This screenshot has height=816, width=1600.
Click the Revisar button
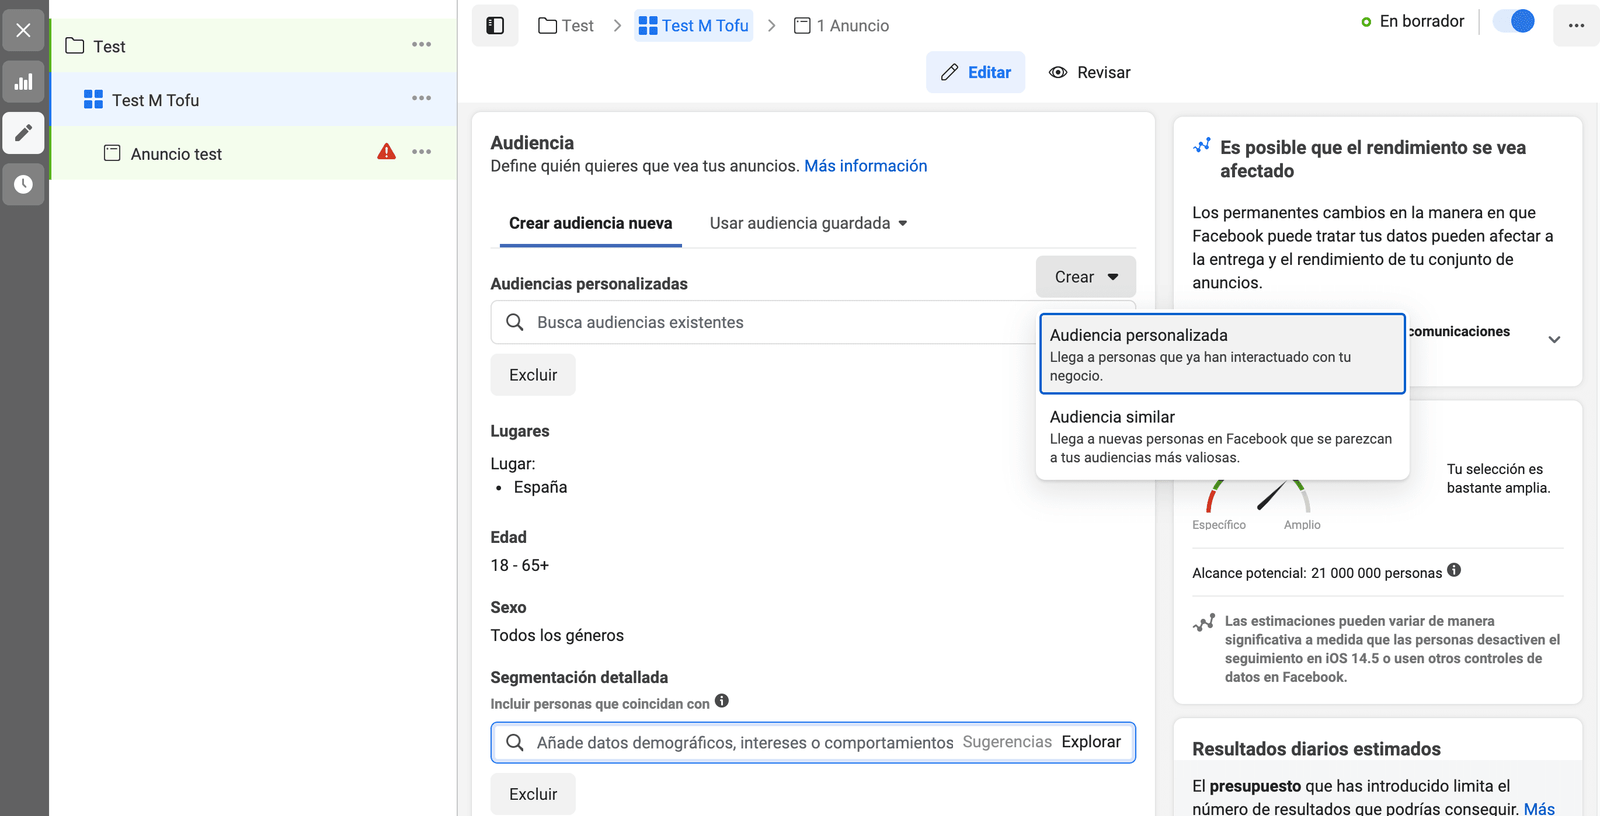point(1089,72)
